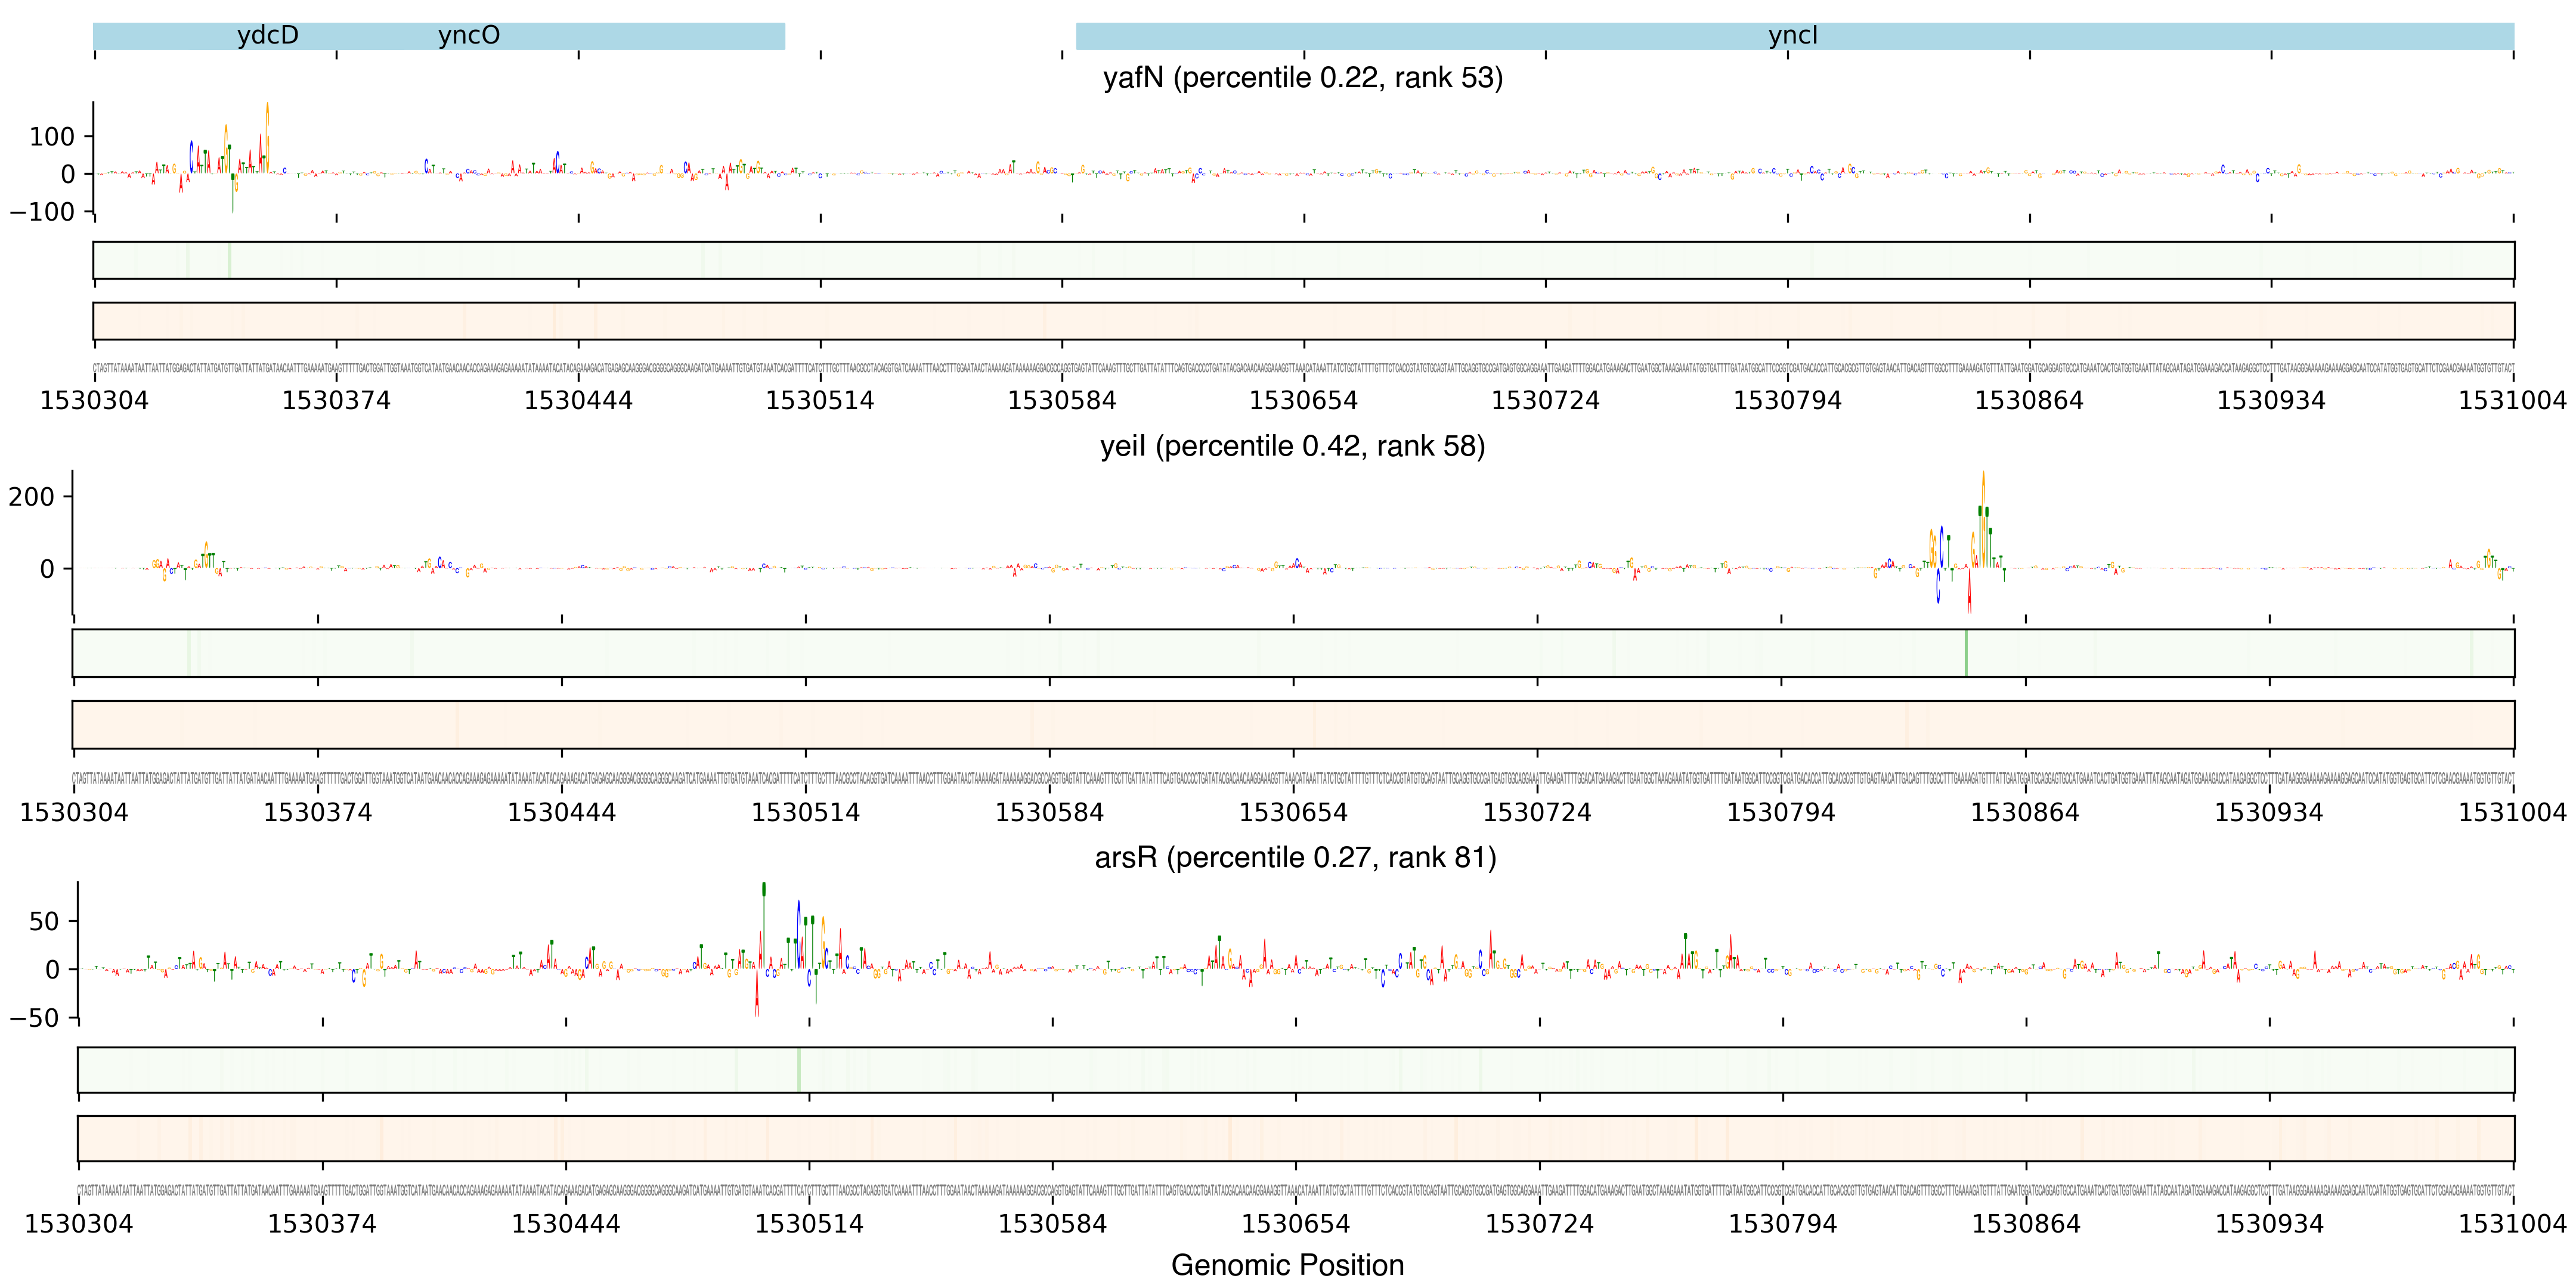Screen dimensions: 2576x1288
Task: Select the arsR percentile 0.27 title
Action: click(1295, 857)
